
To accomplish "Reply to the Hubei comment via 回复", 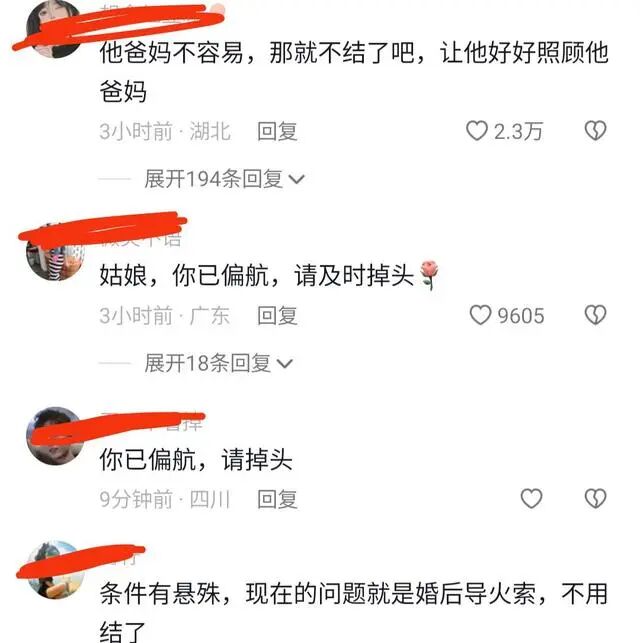I will pos(277,131).
